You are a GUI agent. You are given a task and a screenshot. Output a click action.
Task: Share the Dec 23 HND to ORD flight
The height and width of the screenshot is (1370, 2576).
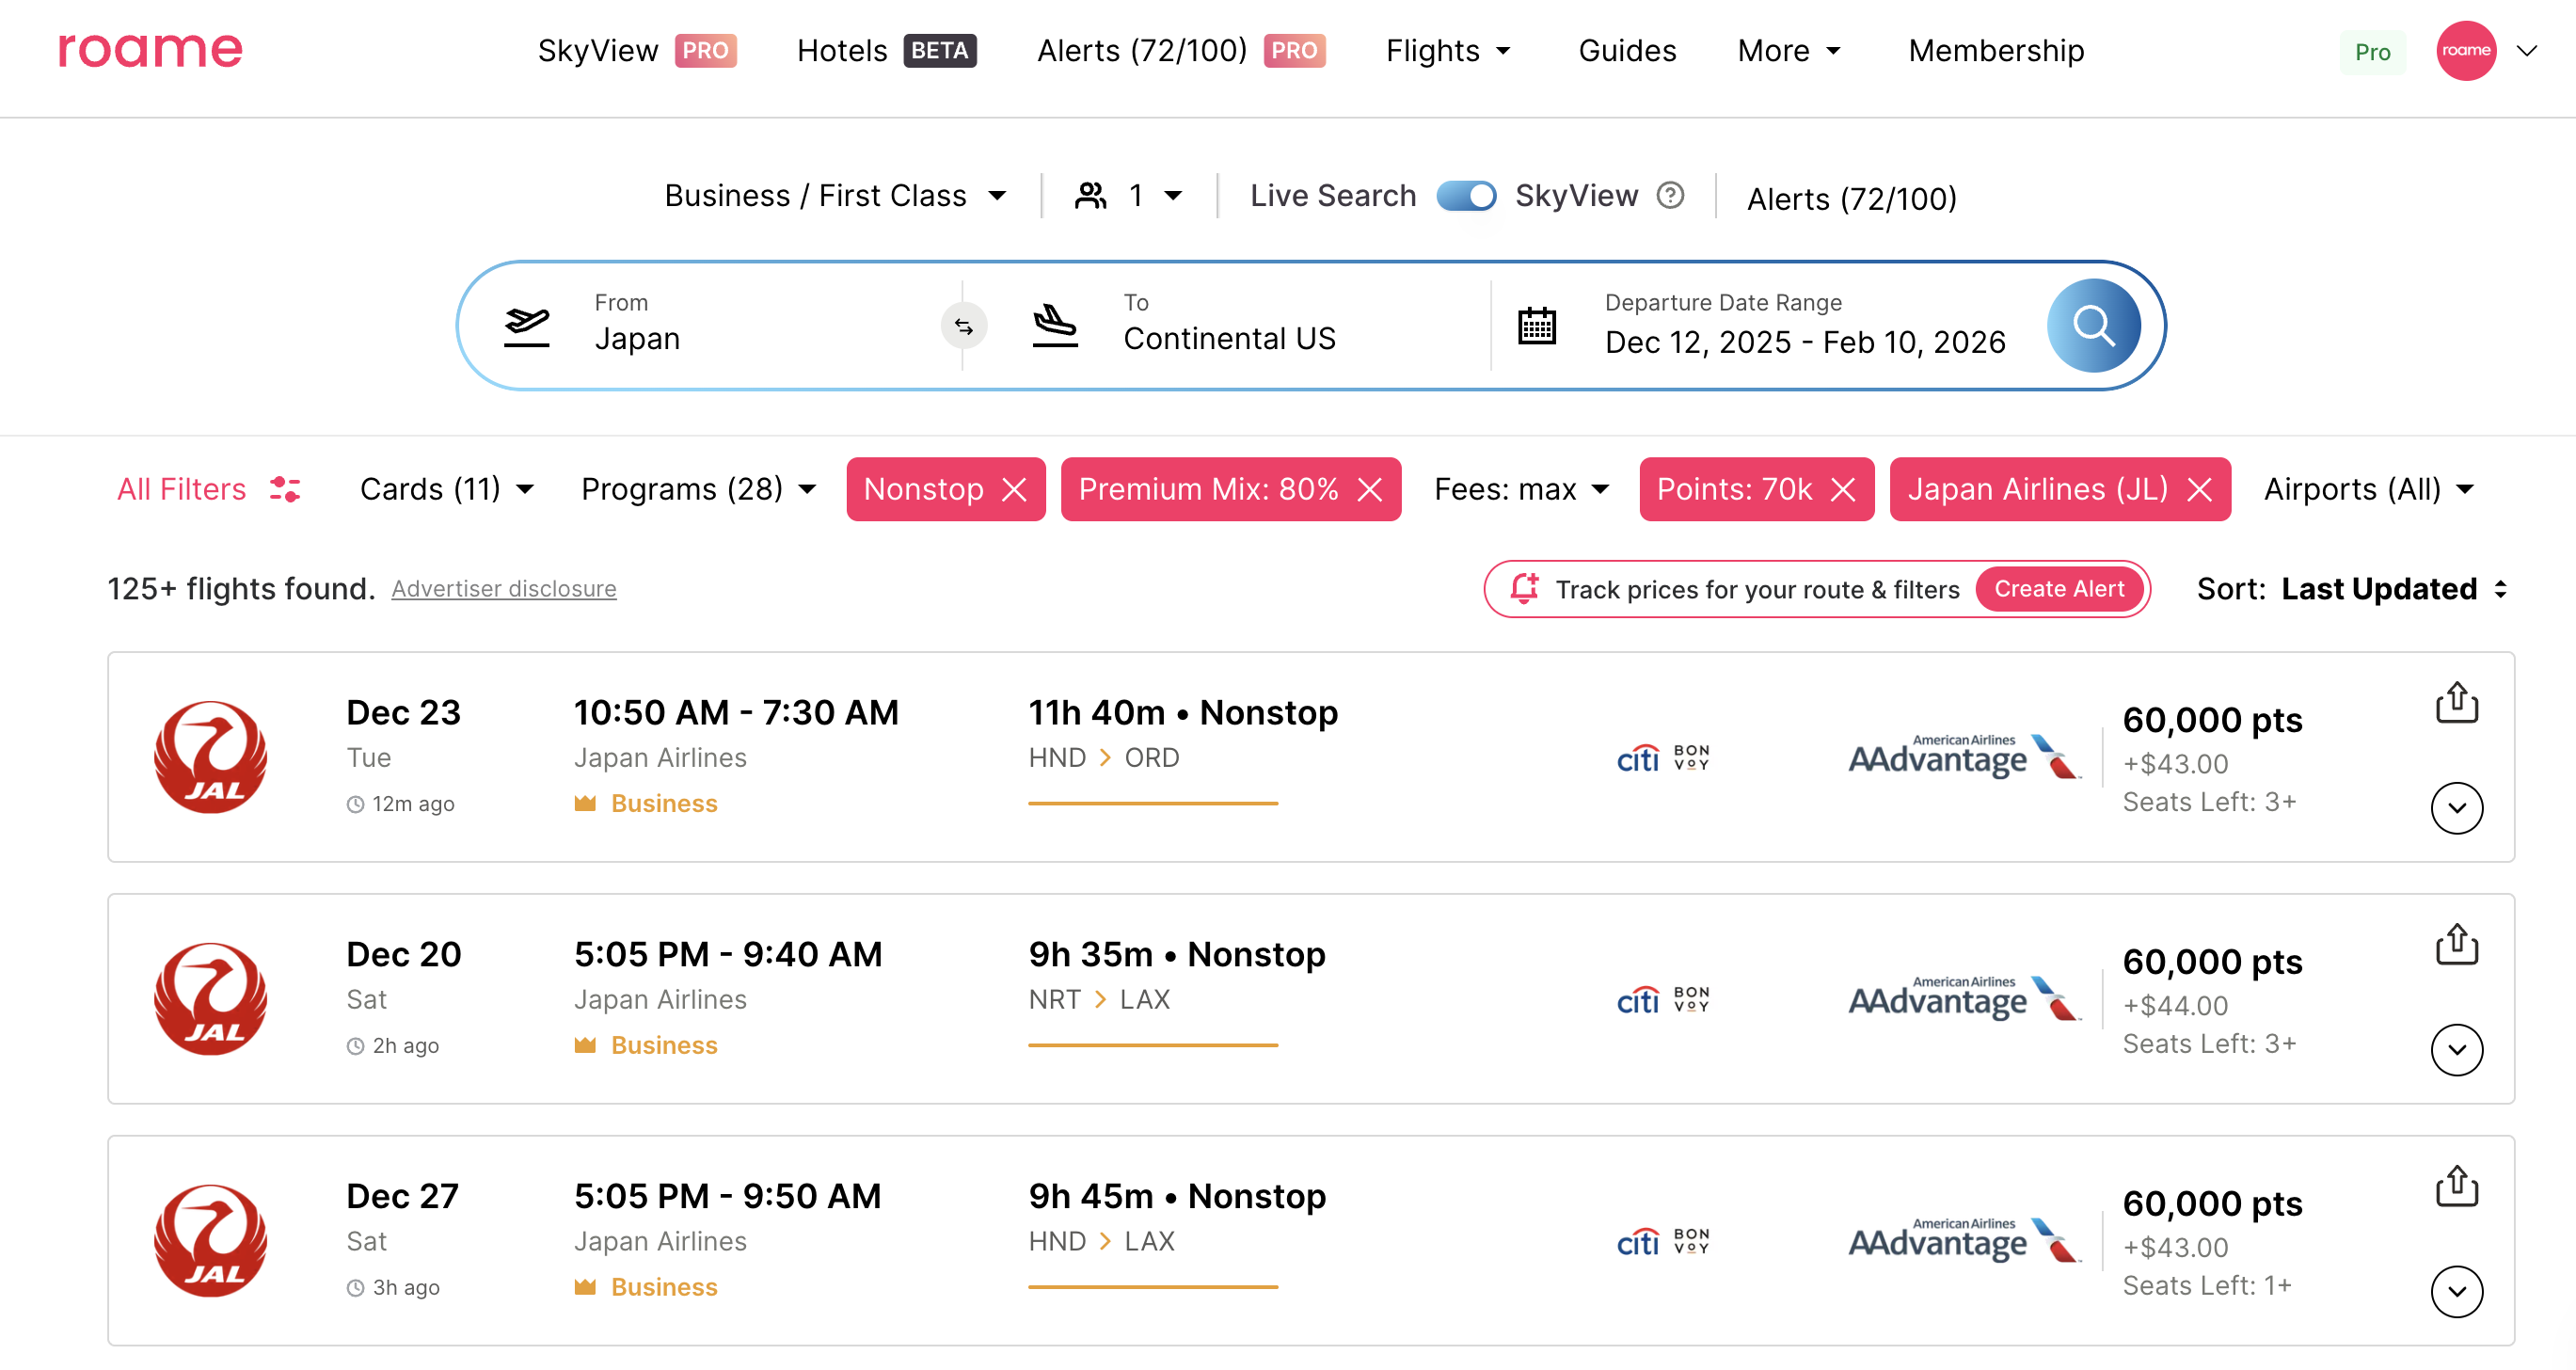pyautogui.click(x=2456, y=703)
